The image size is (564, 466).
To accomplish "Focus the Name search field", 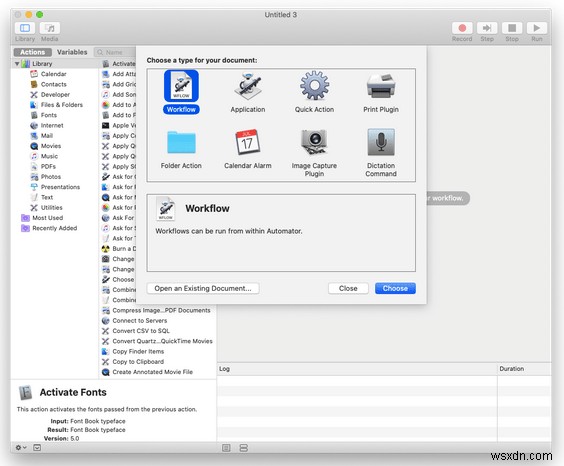I will (115, 52).
